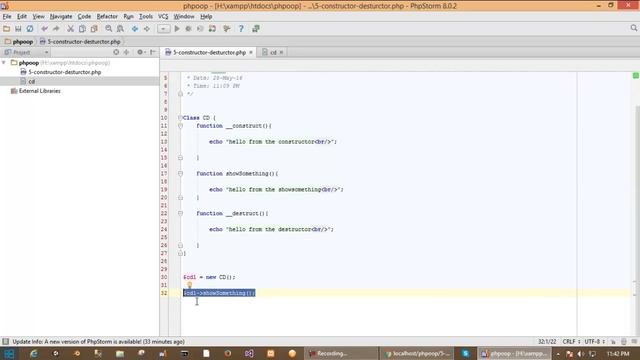Fold the Class CD block at line 10
This screenshot has width=640, height=360.
click(180, 118)
